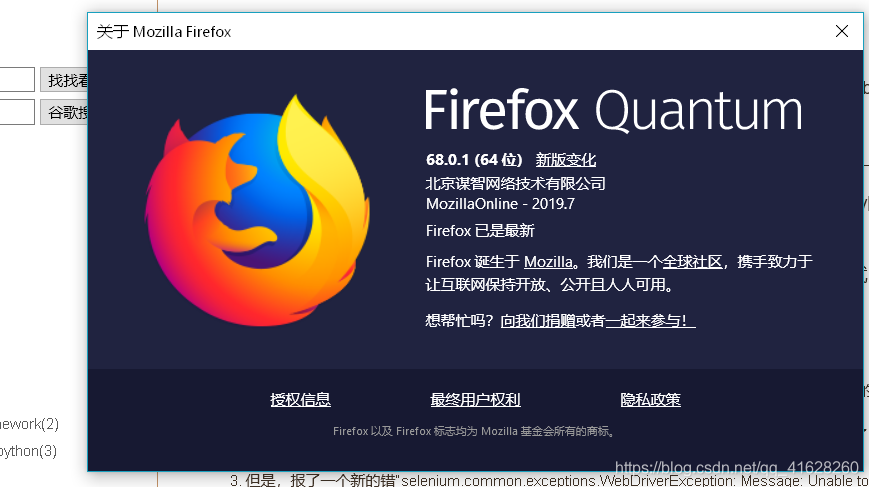Click dialog title 关于 Mozilla Firefox

tap(163, 32)
